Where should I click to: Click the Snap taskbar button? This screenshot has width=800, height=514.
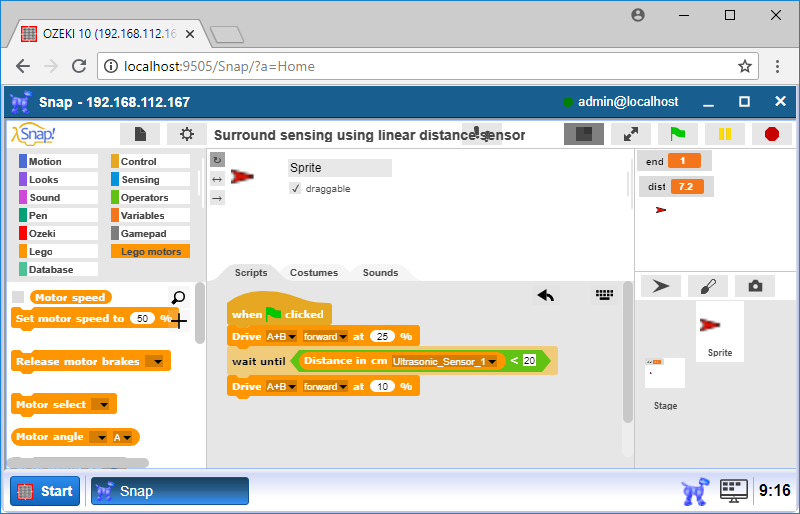click(170, 491)
